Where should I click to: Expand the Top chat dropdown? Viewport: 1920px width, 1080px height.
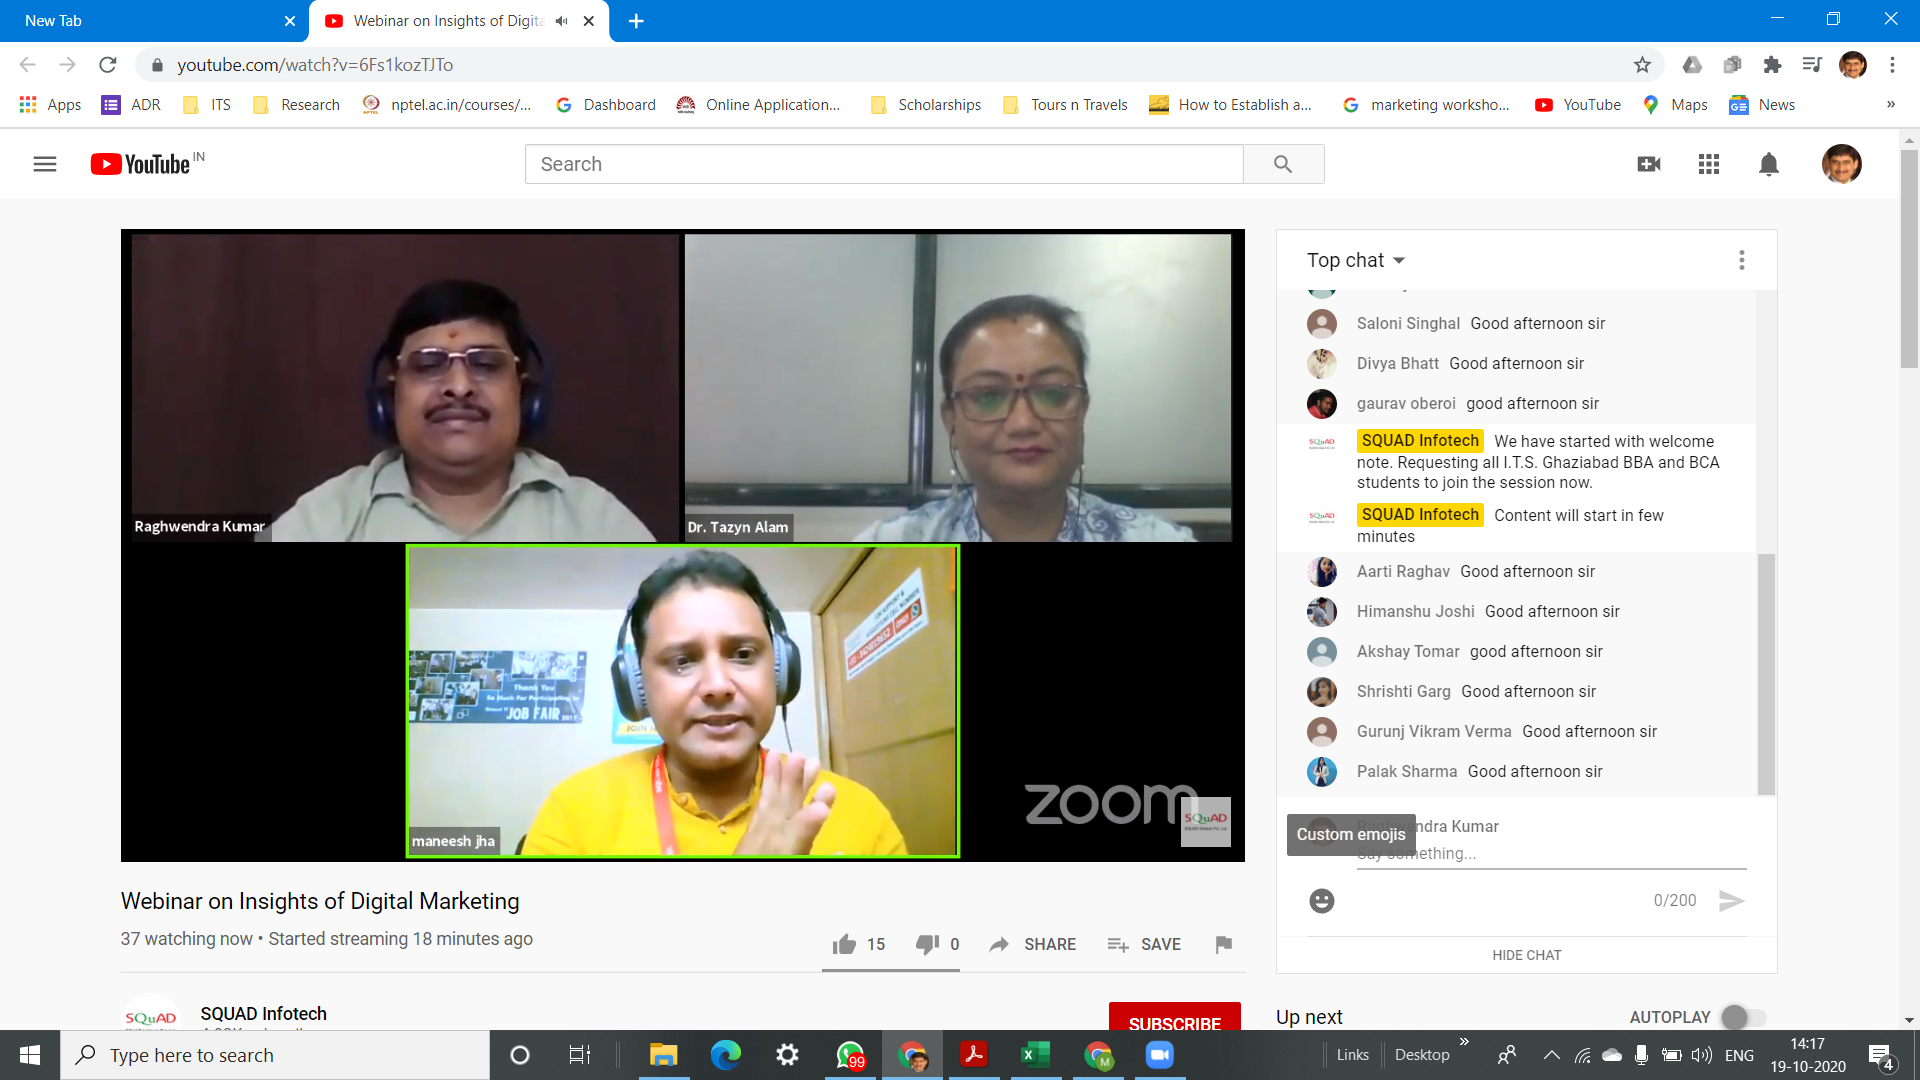[1356, 260]
